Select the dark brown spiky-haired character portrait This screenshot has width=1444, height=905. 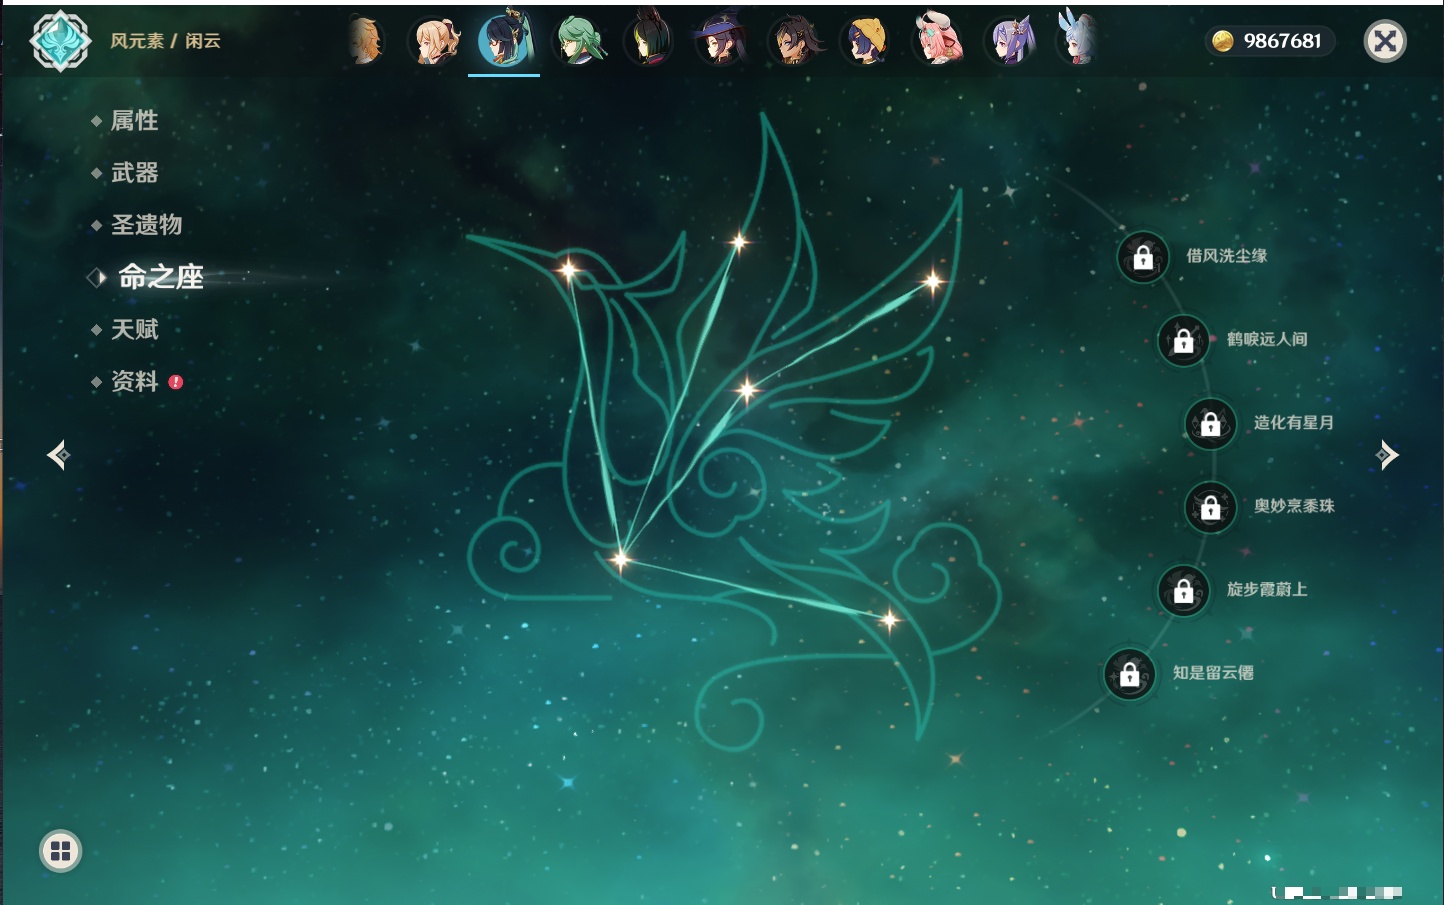click(794, 41)
